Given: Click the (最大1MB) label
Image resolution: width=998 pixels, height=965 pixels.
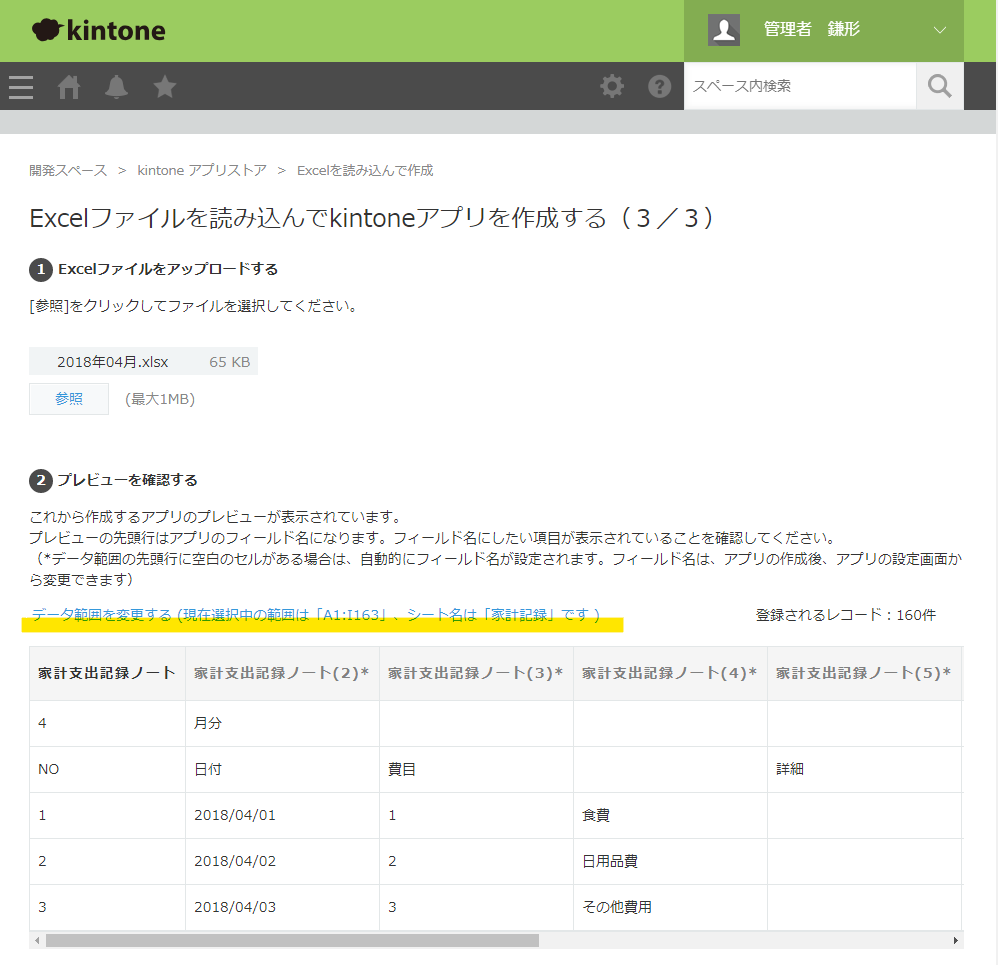Looking at the screenshot, I should click(x=160, y=399).
